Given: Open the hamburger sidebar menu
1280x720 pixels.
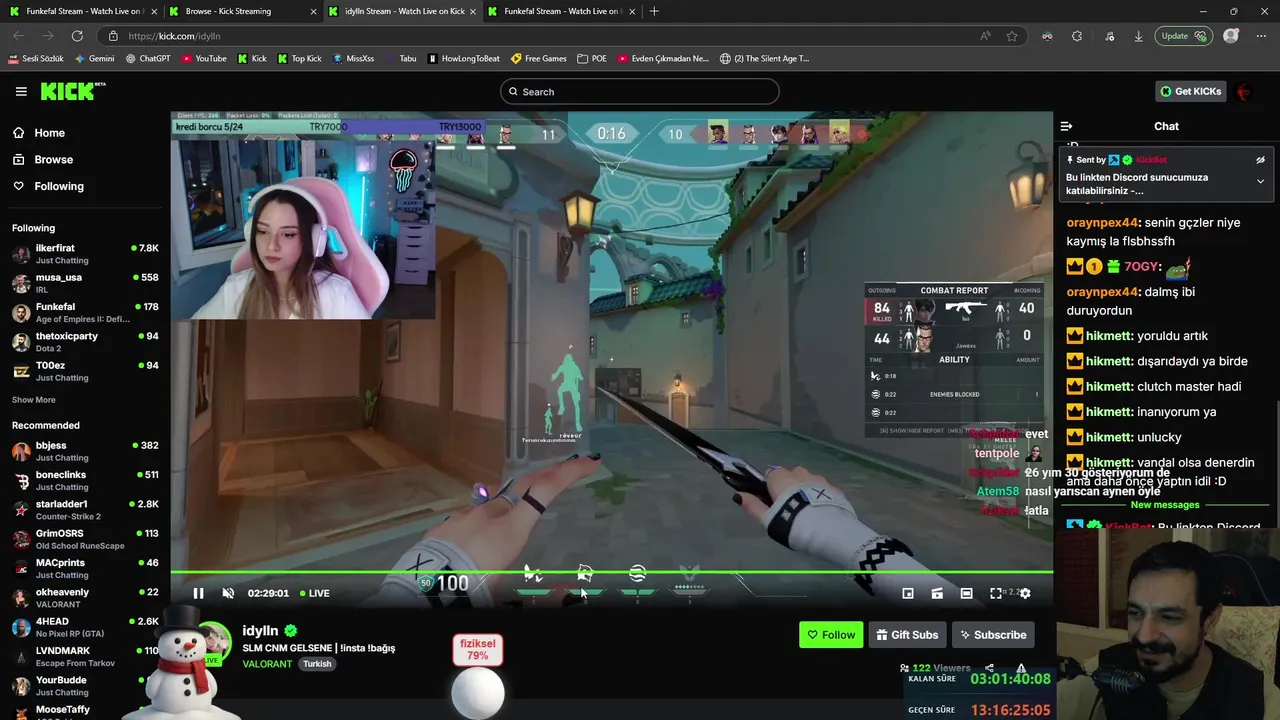Looking at the screenshot, I should tap(21, 91).
